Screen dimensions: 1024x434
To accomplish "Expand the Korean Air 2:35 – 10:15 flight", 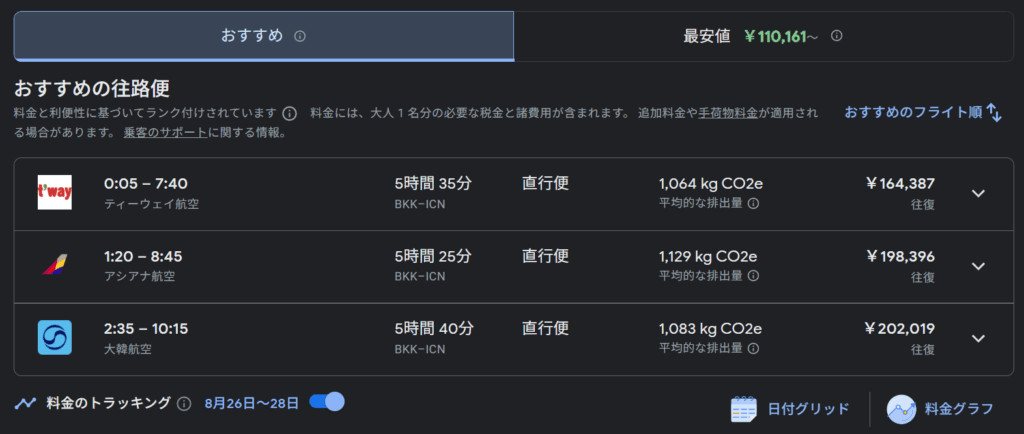I will [978, 338].
